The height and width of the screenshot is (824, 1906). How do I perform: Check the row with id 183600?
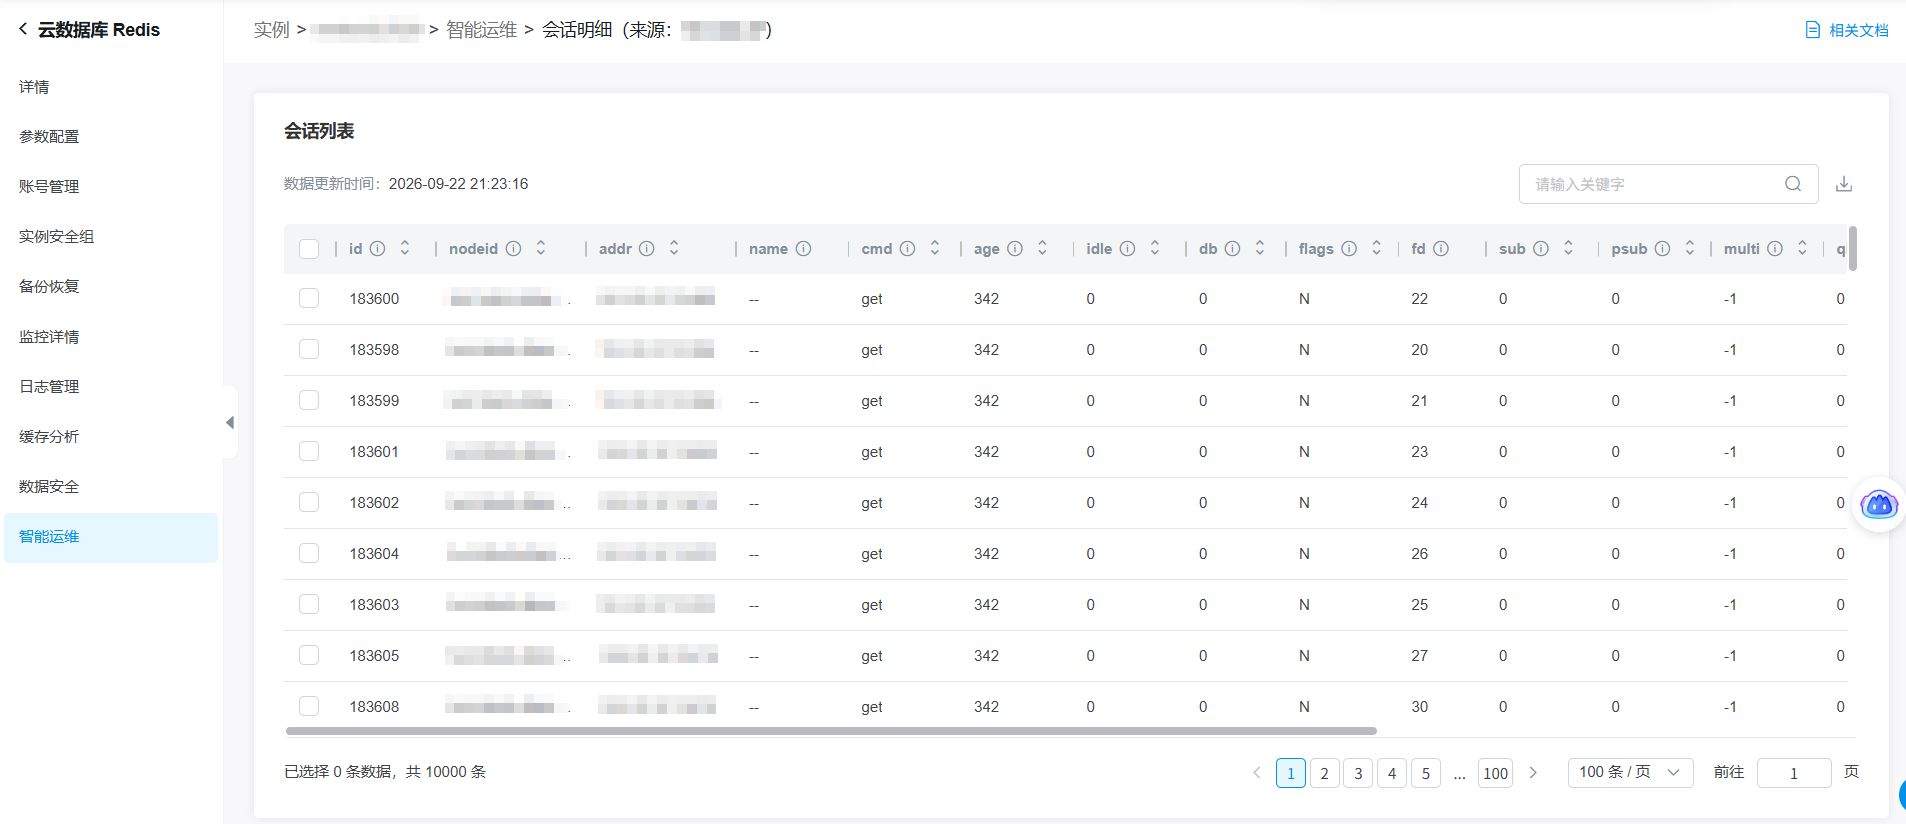309,298
